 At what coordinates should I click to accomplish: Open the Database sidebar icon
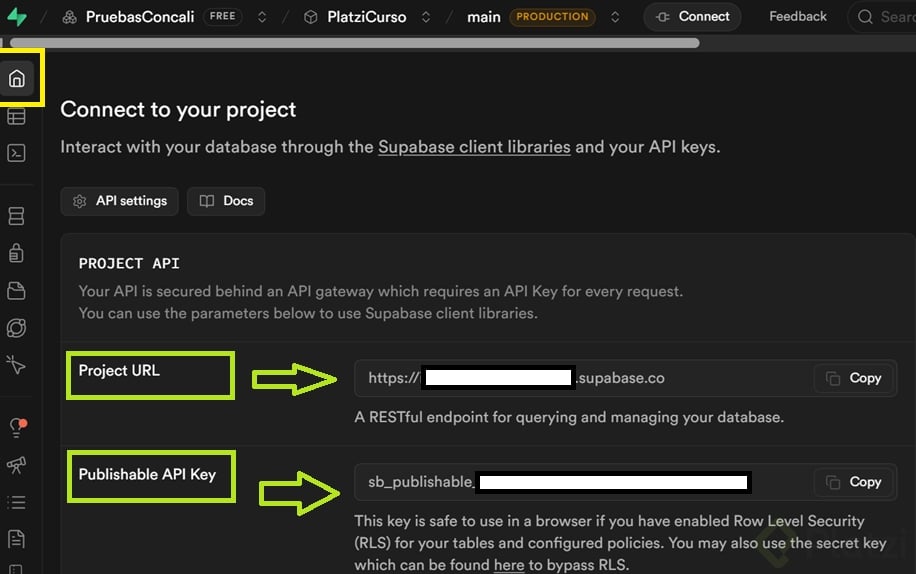(16, 216)
